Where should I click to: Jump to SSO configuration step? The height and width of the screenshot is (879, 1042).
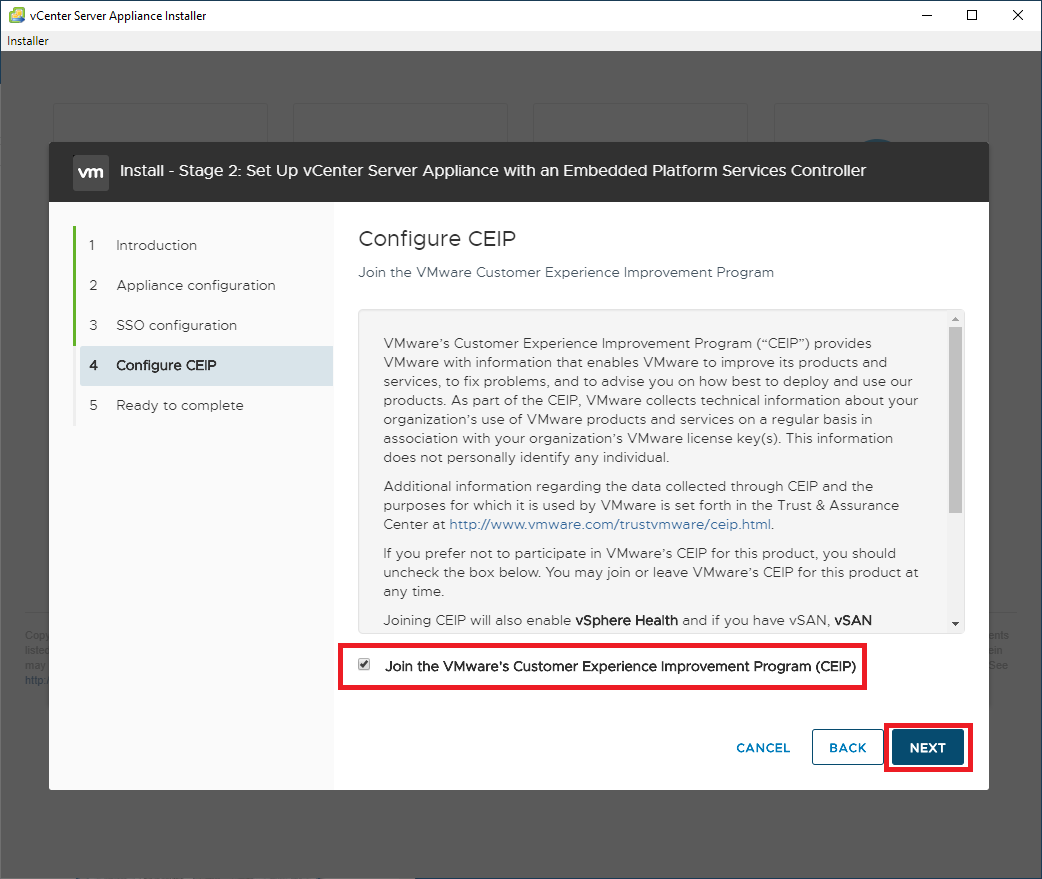(176, 325)
